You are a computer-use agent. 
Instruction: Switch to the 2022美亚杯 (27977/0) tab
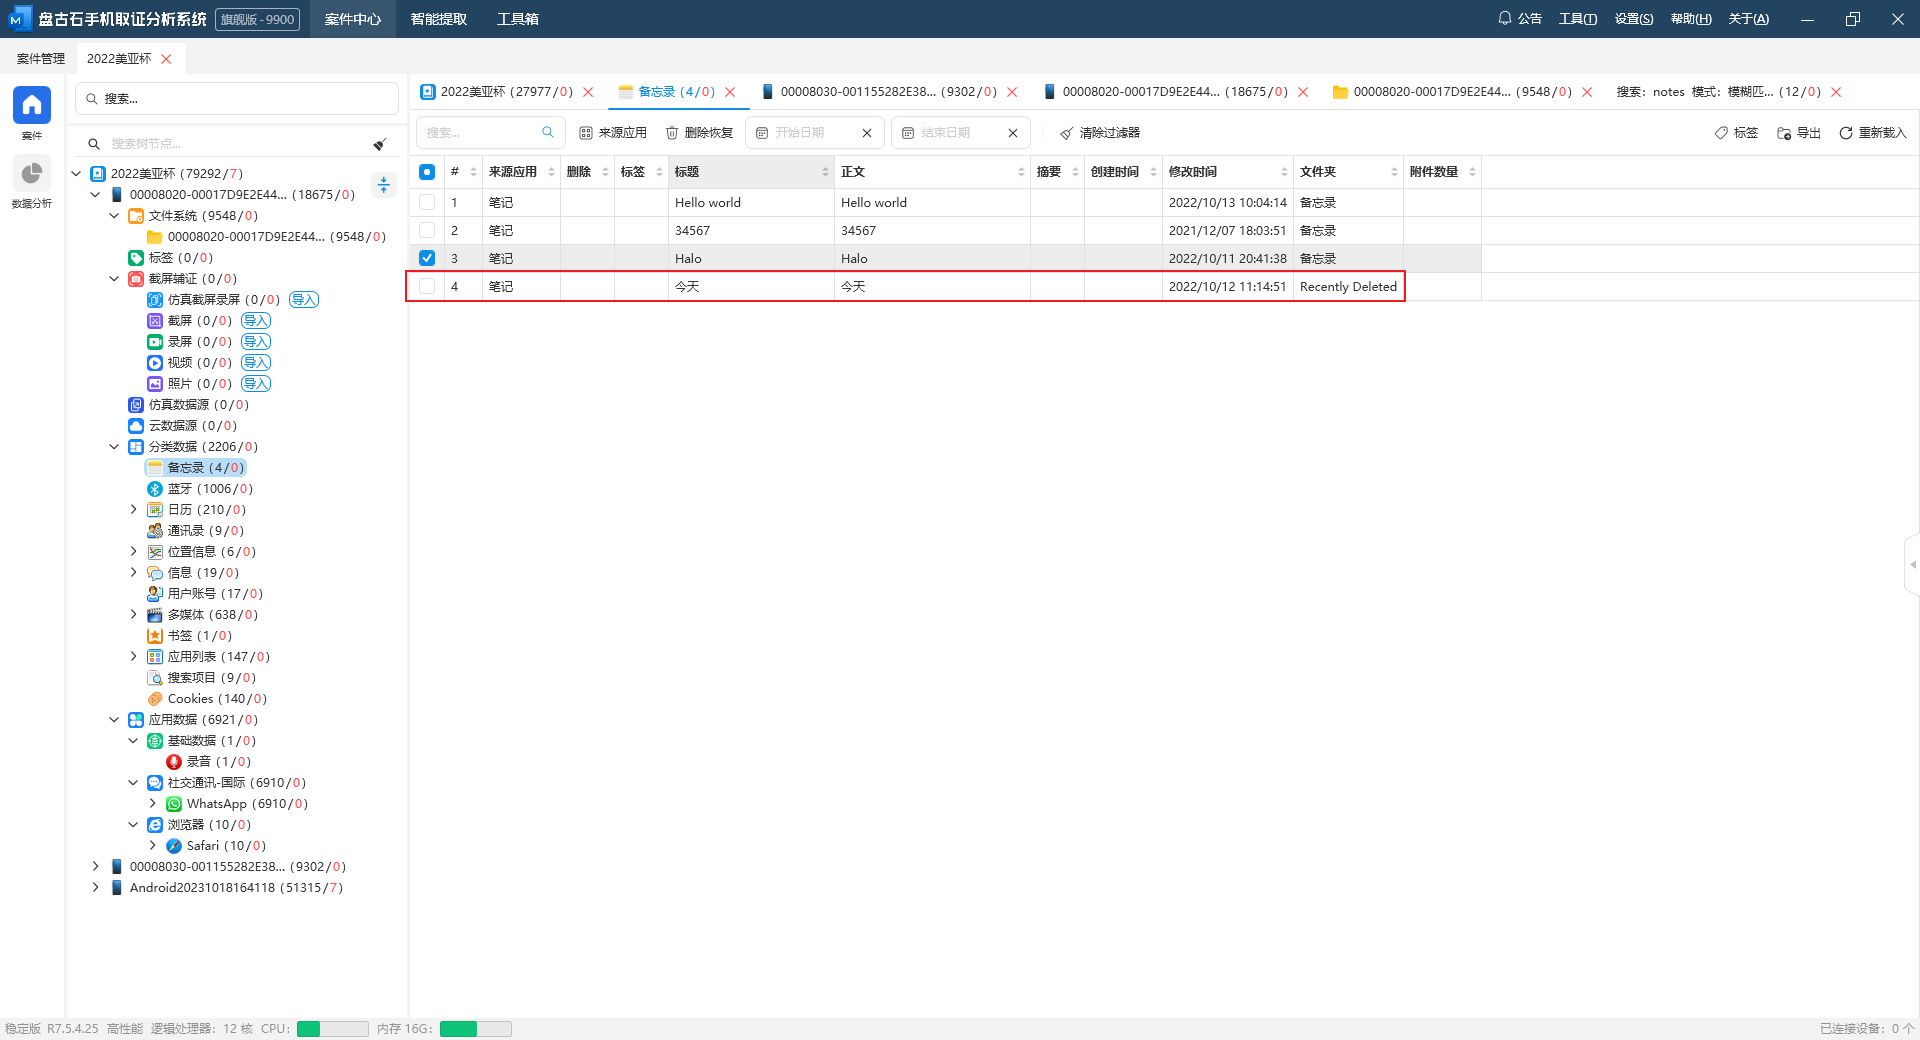[497, 92]
